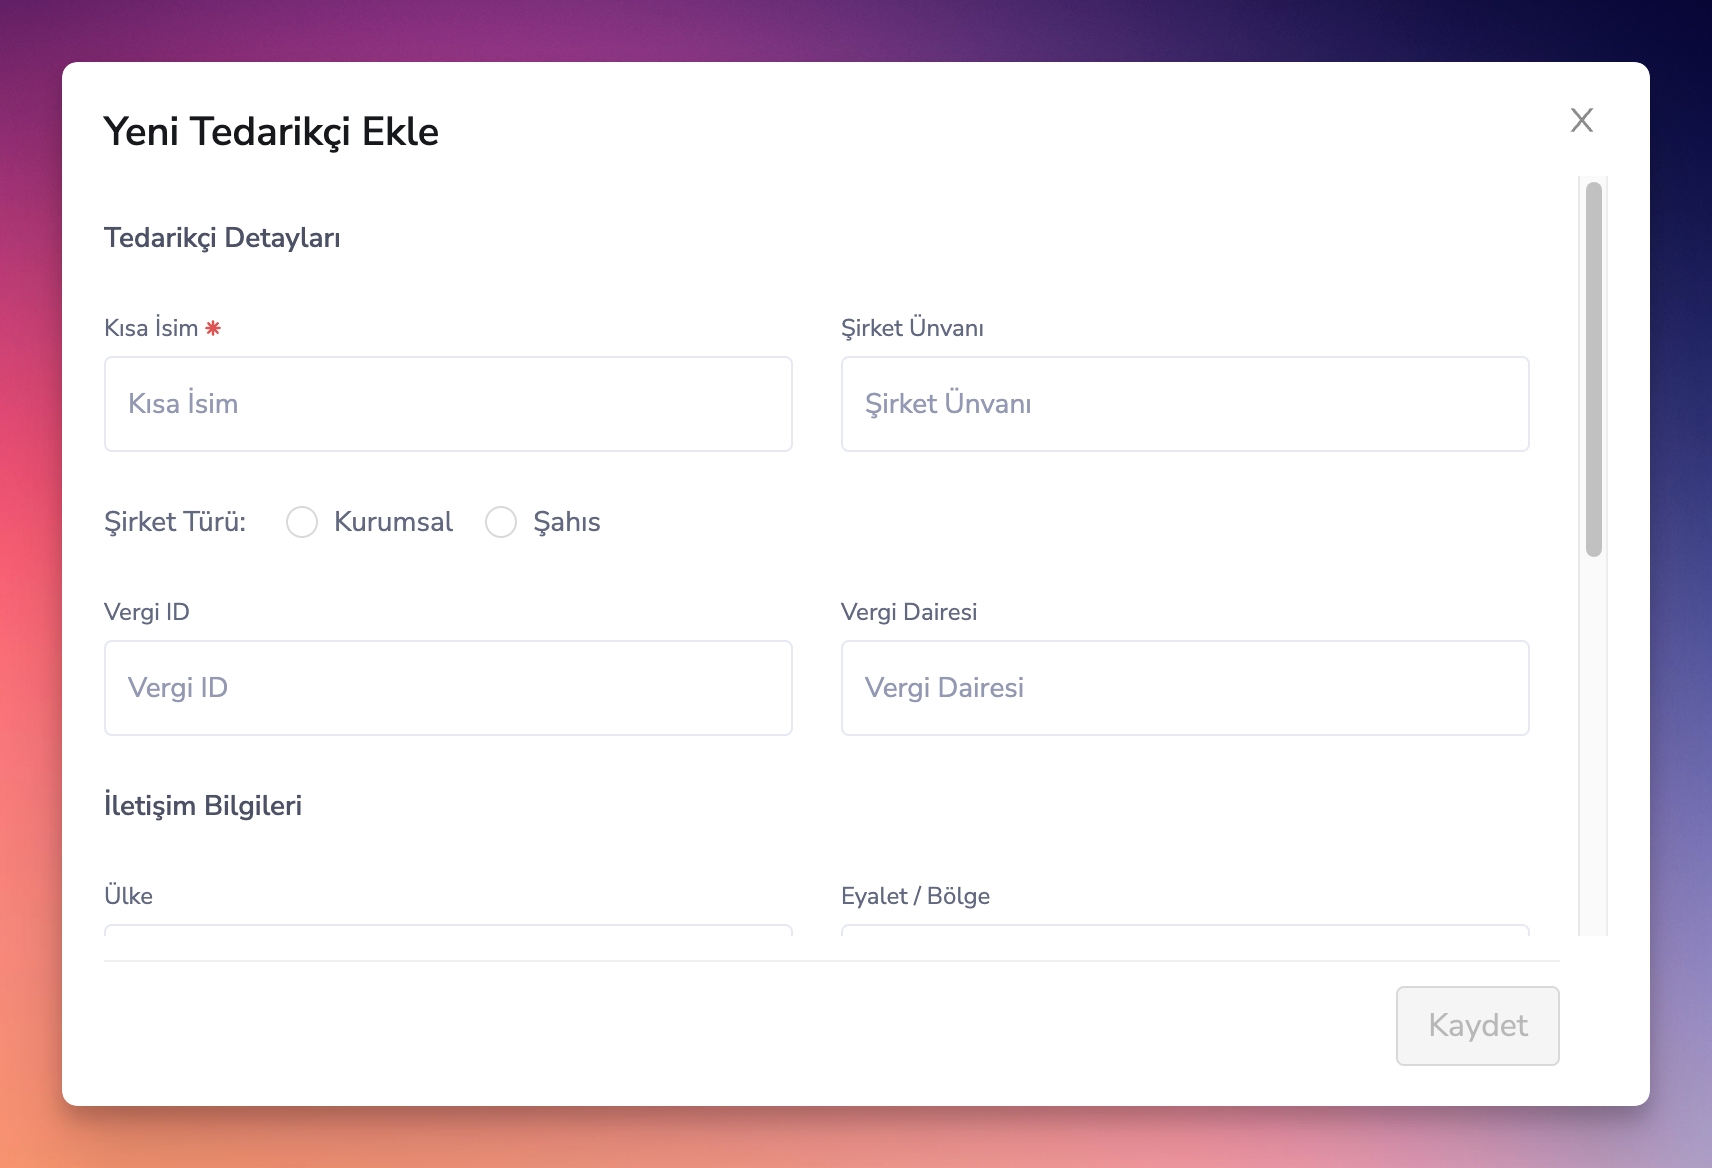Click the Şirket Türü label

175,522
